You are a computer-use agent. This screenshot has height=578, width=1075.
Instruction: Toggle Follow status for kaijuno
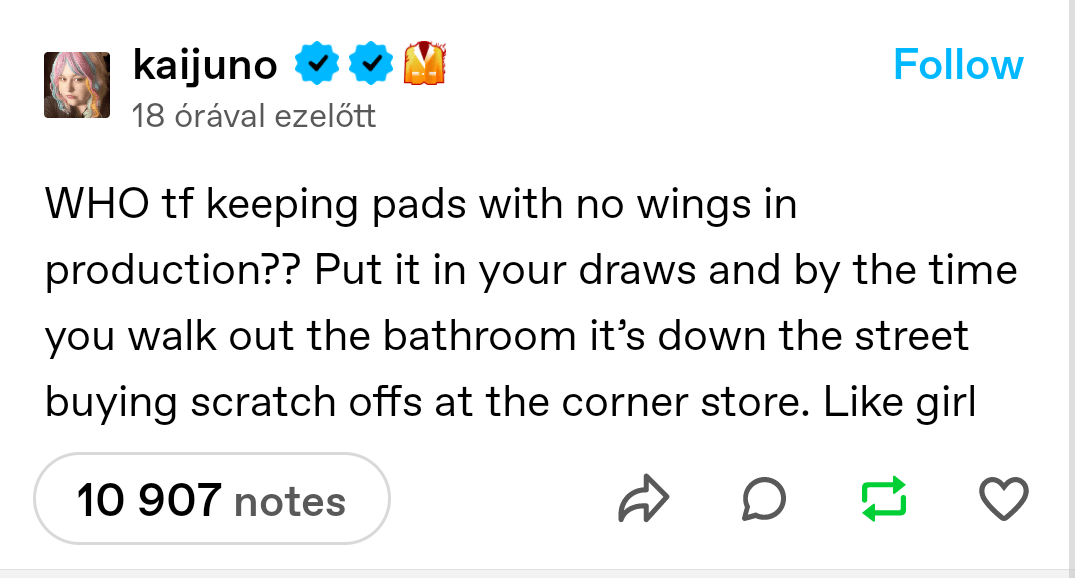(958, 64)
